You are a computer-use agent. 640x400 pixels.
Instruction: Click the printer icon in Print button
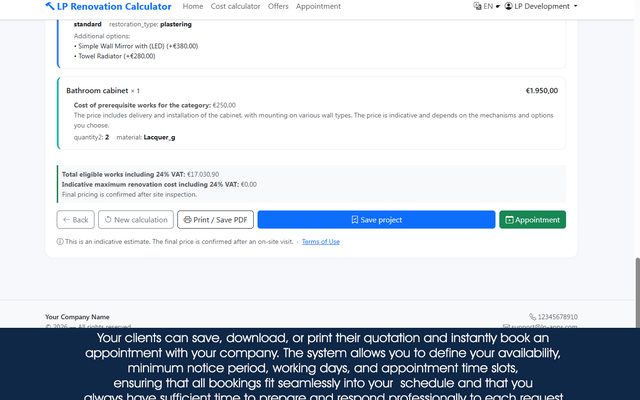pyautogui.click(x=187, y=220)
